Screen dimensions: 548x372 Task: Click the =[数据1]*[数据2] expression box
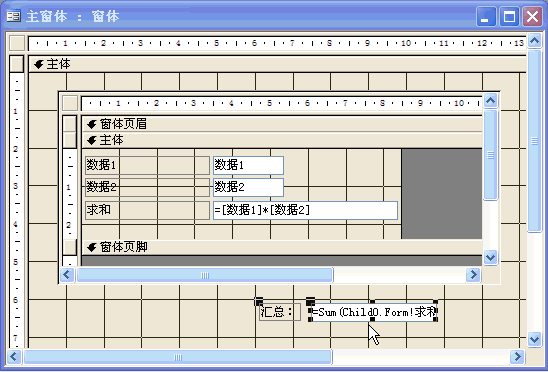(x=305, y=210)
